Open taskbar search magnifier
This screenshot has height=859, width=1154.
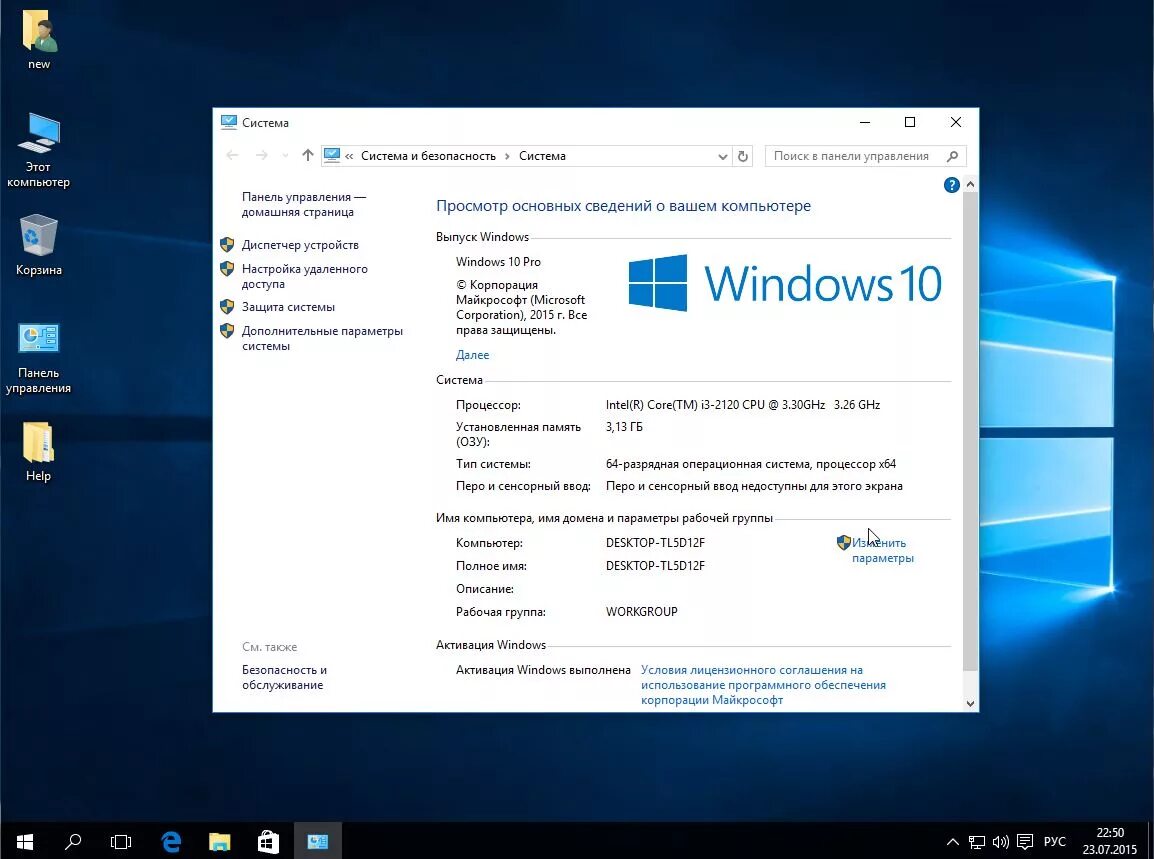pyautogui.click(x=73, y=841)
